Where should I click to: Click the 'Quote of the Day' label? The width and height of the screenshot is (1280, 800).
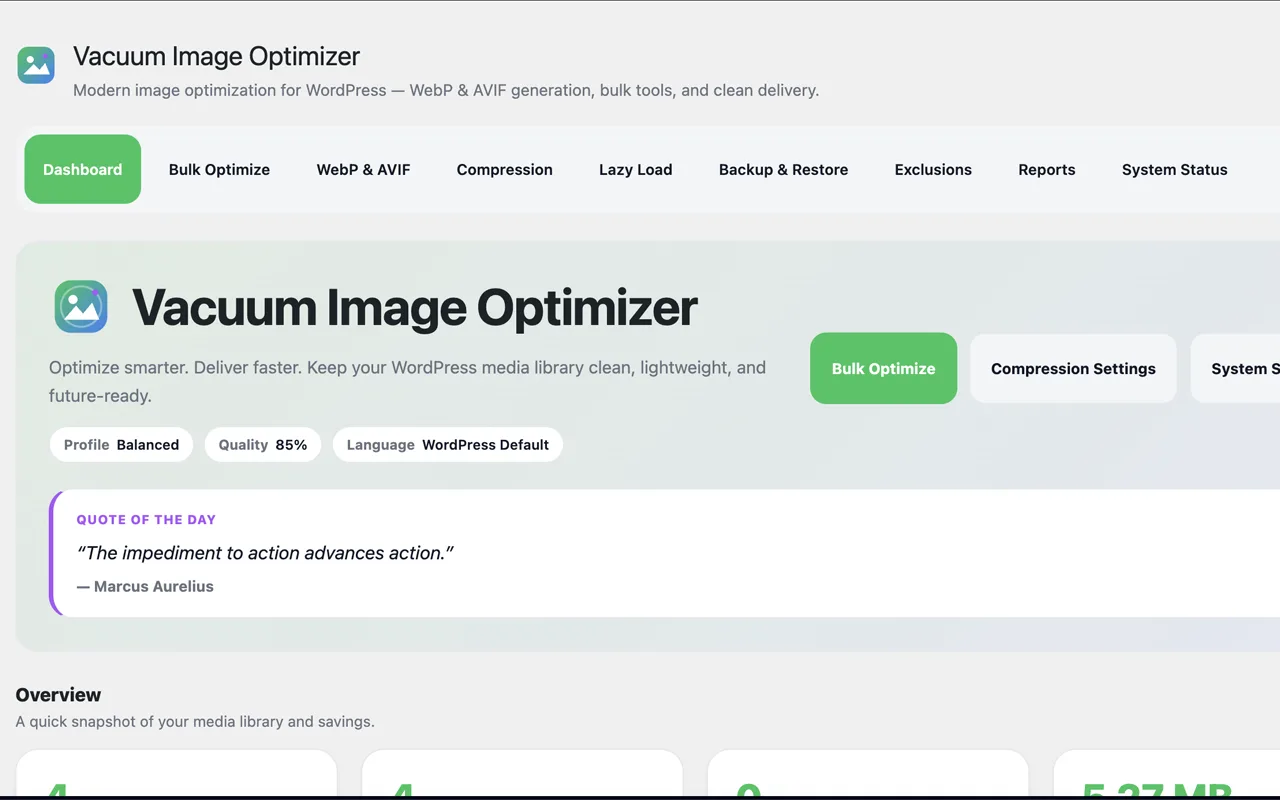[x=146, y=520]
